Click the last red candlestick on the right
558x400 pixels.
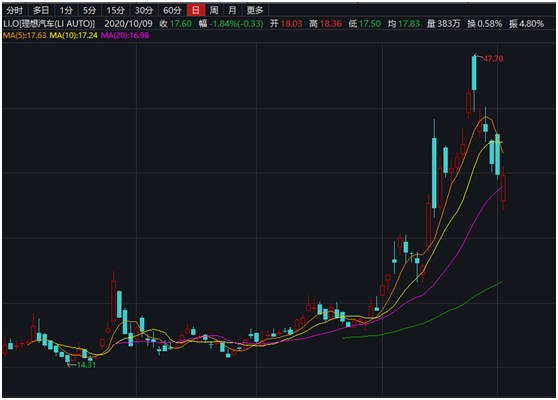click(x=503, y=188)
